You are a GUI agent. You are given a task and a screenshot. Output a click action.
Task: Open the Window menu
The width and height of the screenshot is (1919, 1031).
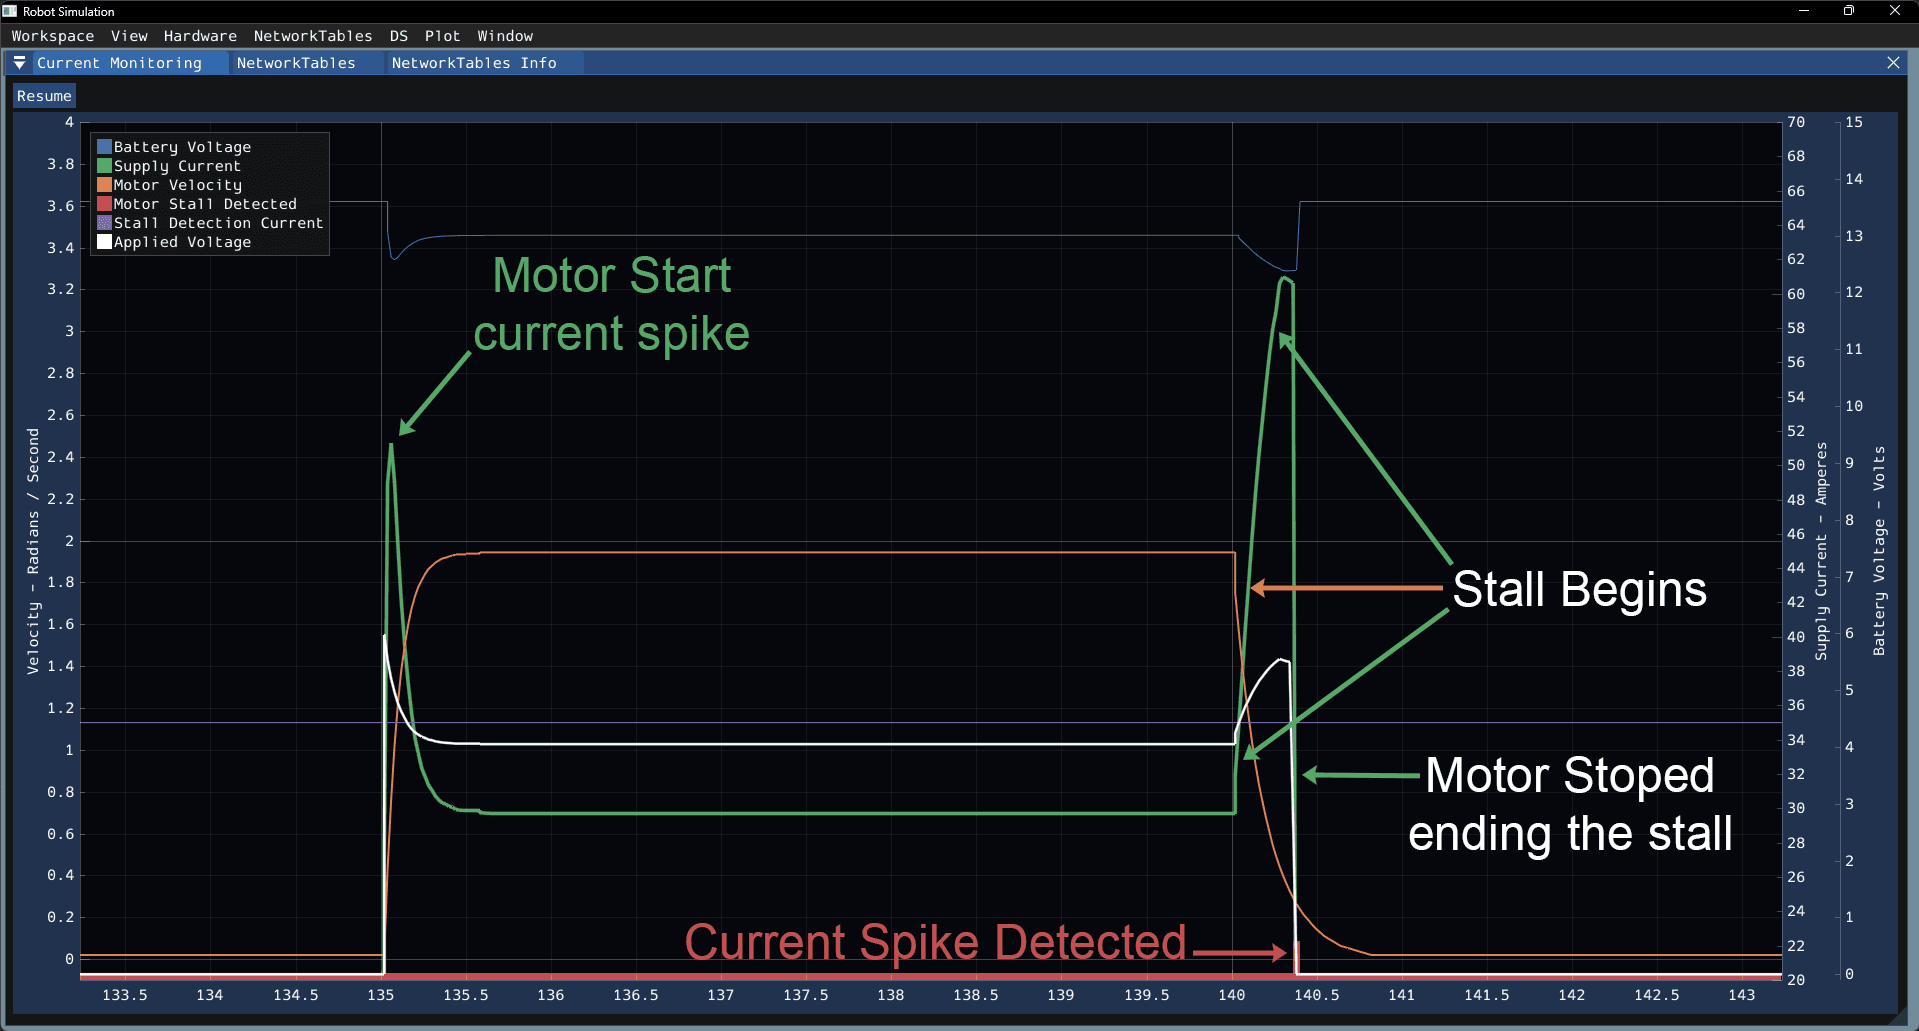(x=505, y=36)
